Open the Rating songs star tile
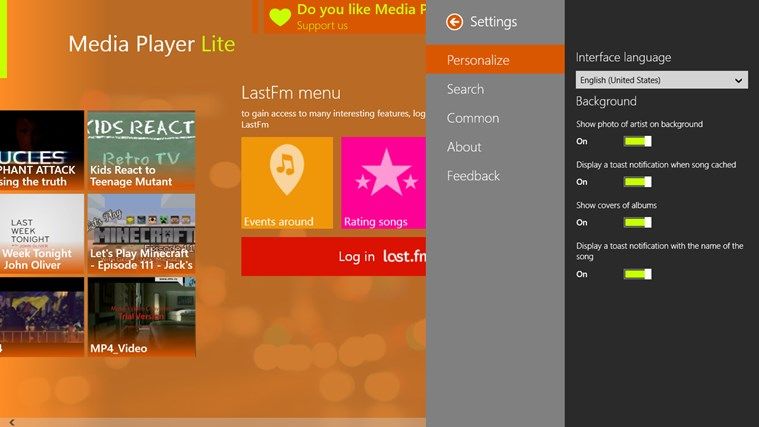The image size is (759, 427). click(x=383, y=183)
